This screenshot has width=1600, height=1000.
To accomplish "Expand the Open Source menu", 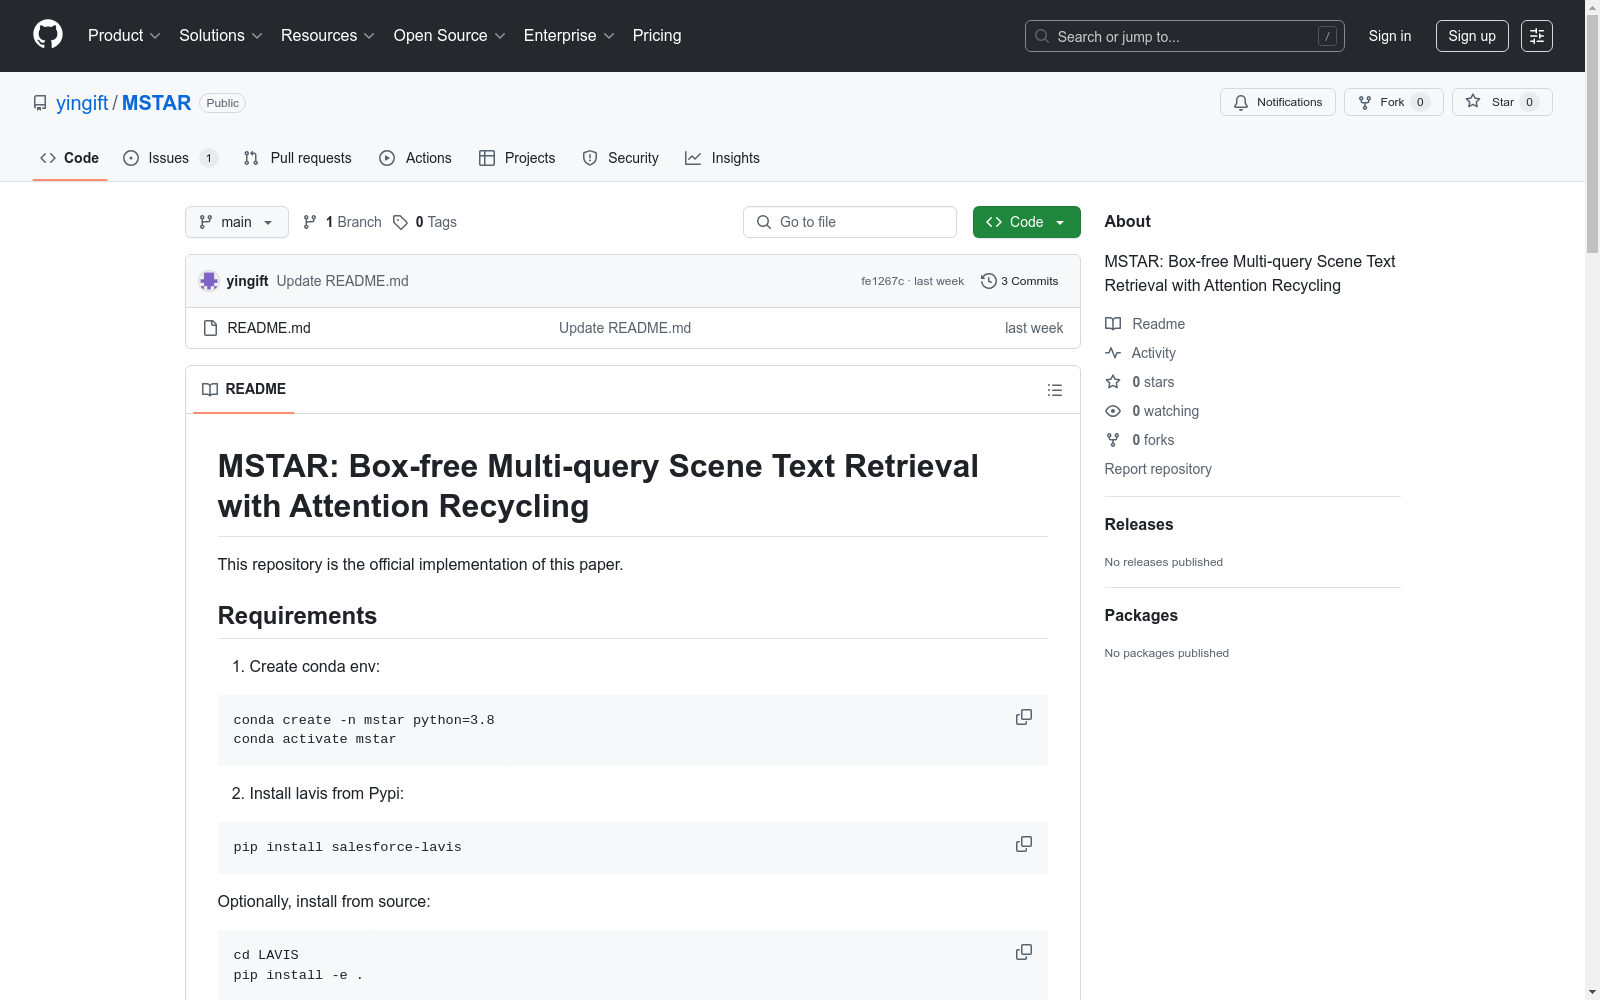I will click(x=450, y=35).
